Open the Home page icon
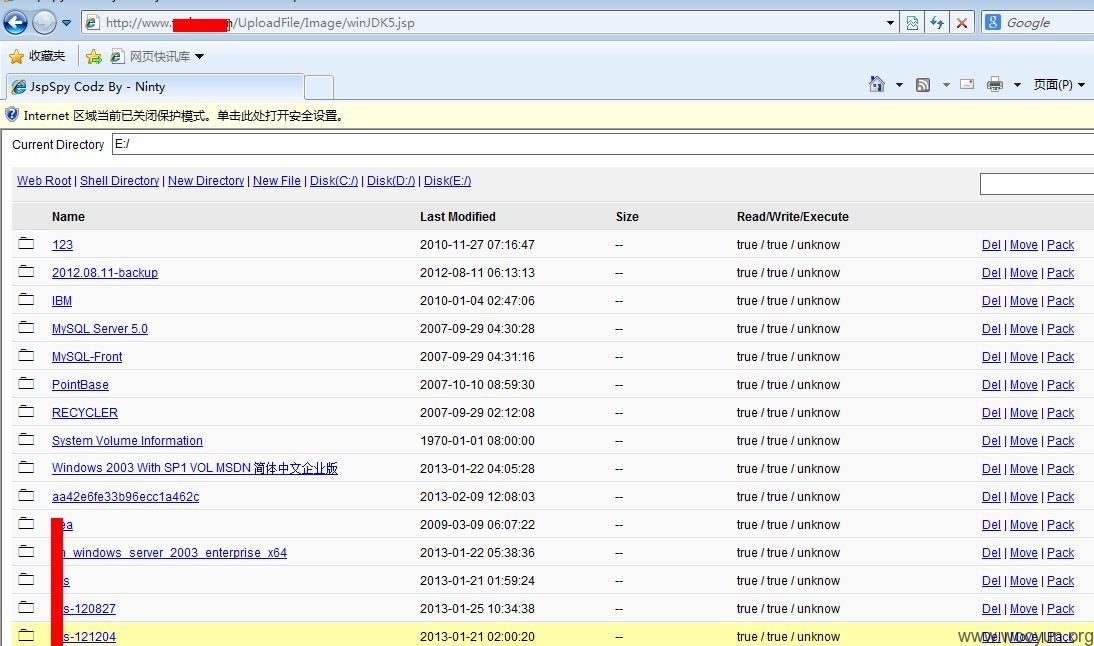Viewport: 1094px width, 646px height. (876, 84)
